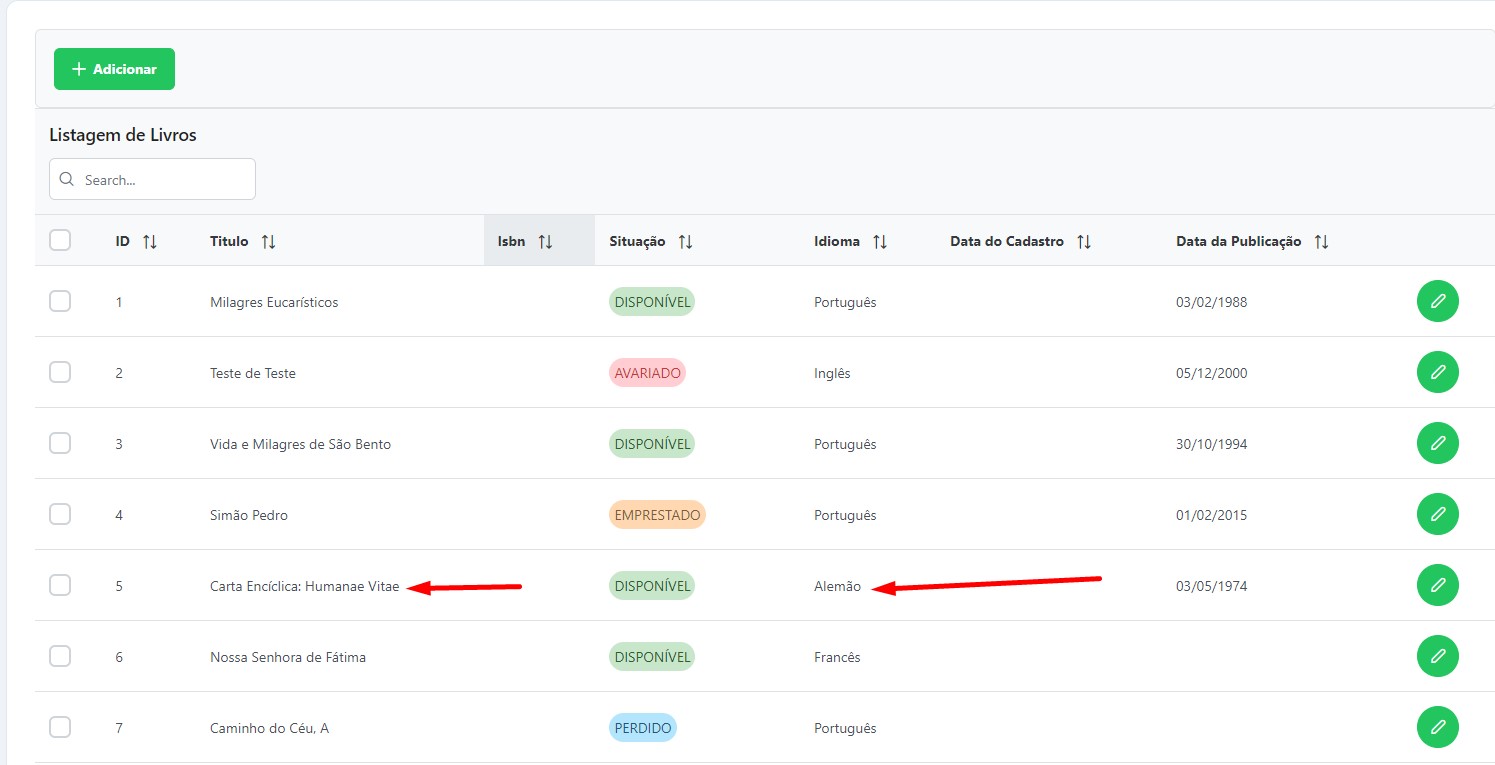Tick the Simão Pedro row checkbox
The height and width of the screenshot is (765, 1495).
click(x=60, y=514)
